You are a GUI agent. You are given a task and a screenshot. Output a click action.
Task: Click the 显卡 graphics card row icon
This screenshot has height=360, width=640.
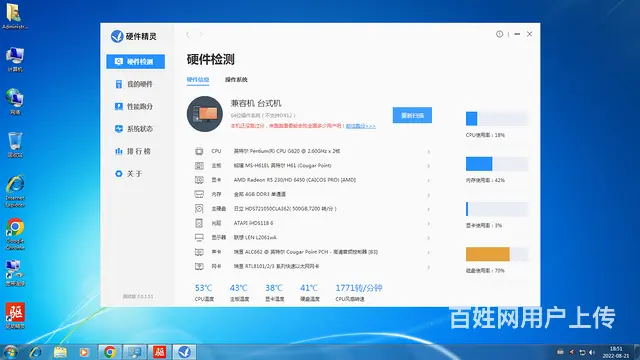tap(199, 180)
